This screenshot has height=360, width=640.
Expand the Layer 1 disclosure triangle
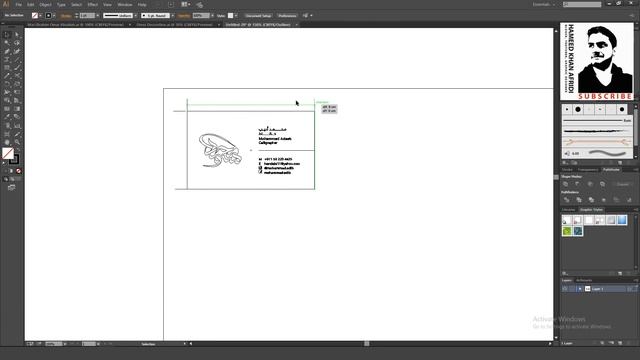(x=580, y=289)
